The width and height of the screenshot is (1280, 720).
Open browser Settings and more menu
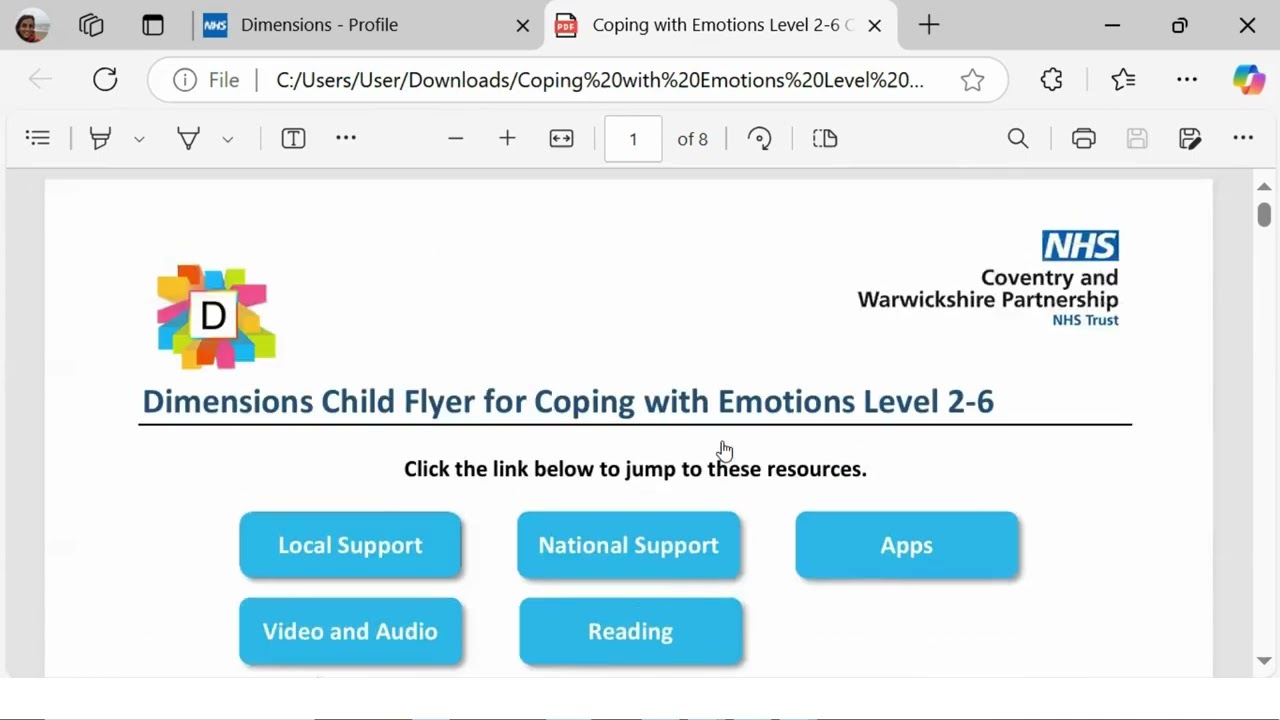1187,80
